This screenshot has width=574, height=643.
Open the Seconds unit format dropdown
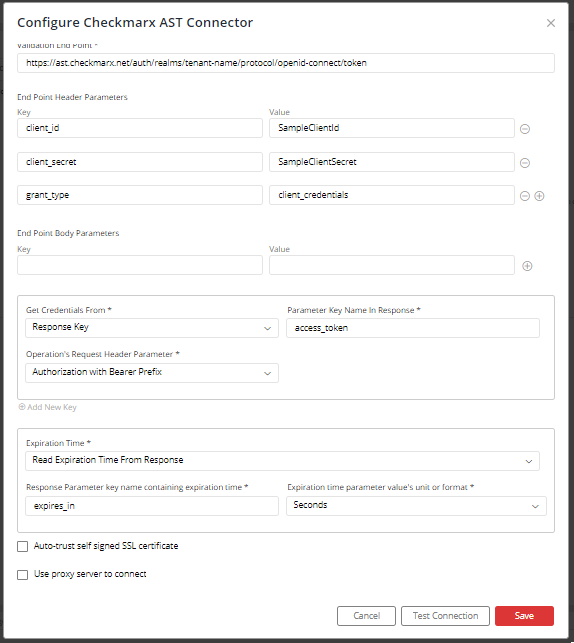[416, 506]
